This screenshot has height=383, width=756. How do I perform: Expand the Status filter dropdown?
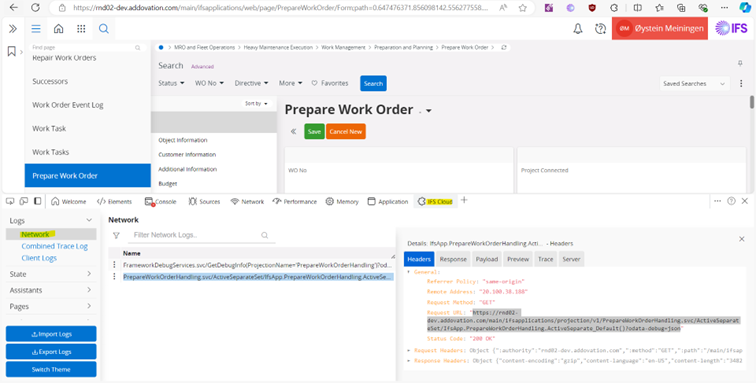(171, 83)
